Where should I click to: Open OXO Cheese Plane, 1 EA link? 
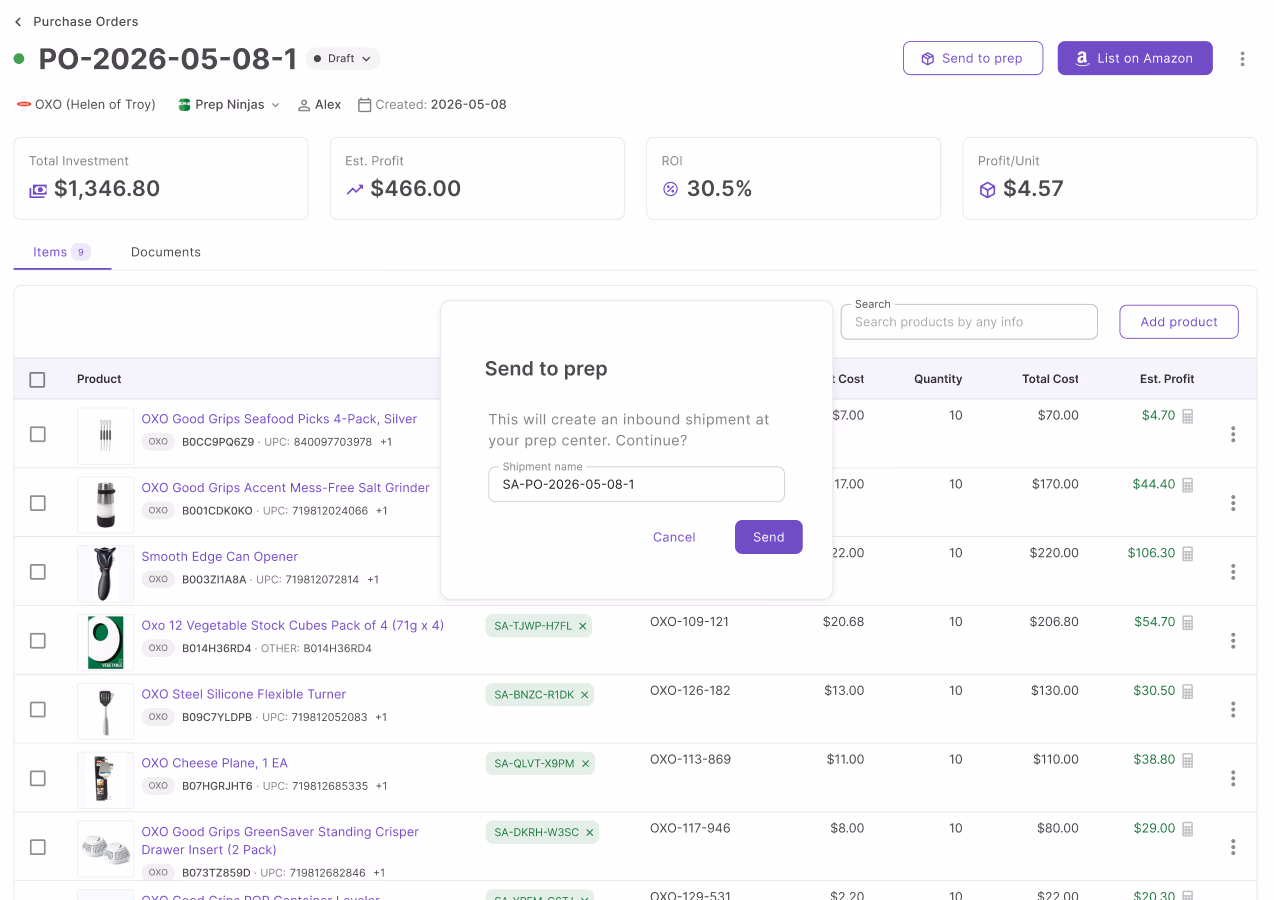point(214,763)
